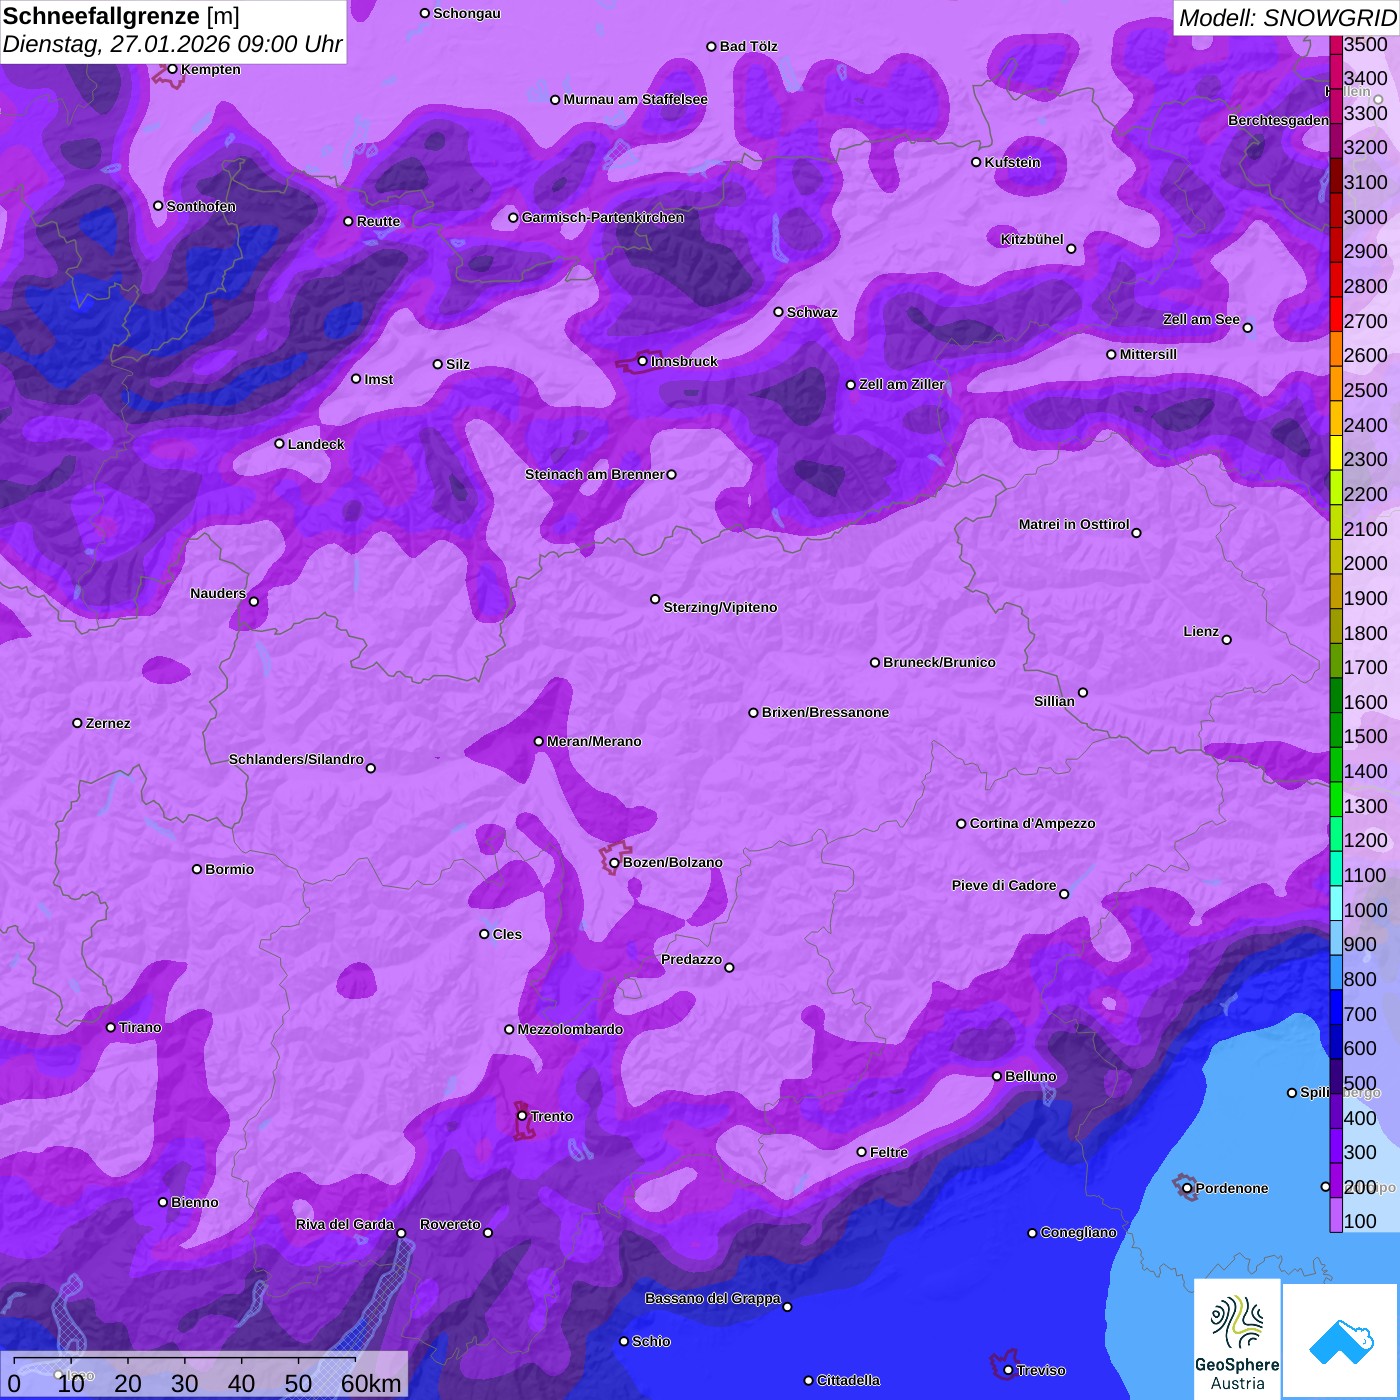1400x1400 pixels.
Task: Click the Brixen/Bressanone label
Action: 825,712
